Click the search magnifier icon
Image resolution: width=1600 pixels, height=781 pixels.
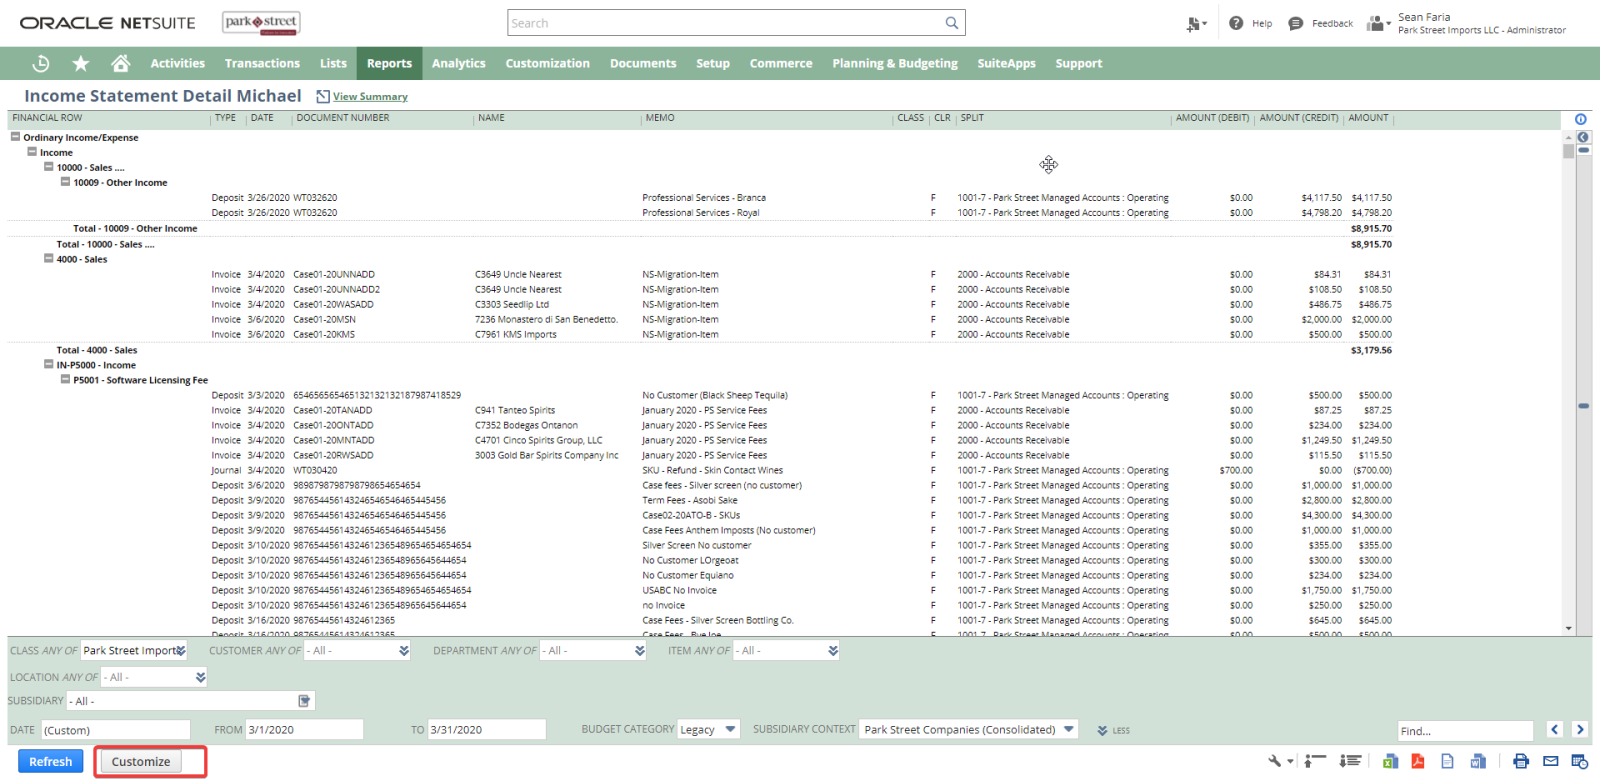click(x=952, y=23)
